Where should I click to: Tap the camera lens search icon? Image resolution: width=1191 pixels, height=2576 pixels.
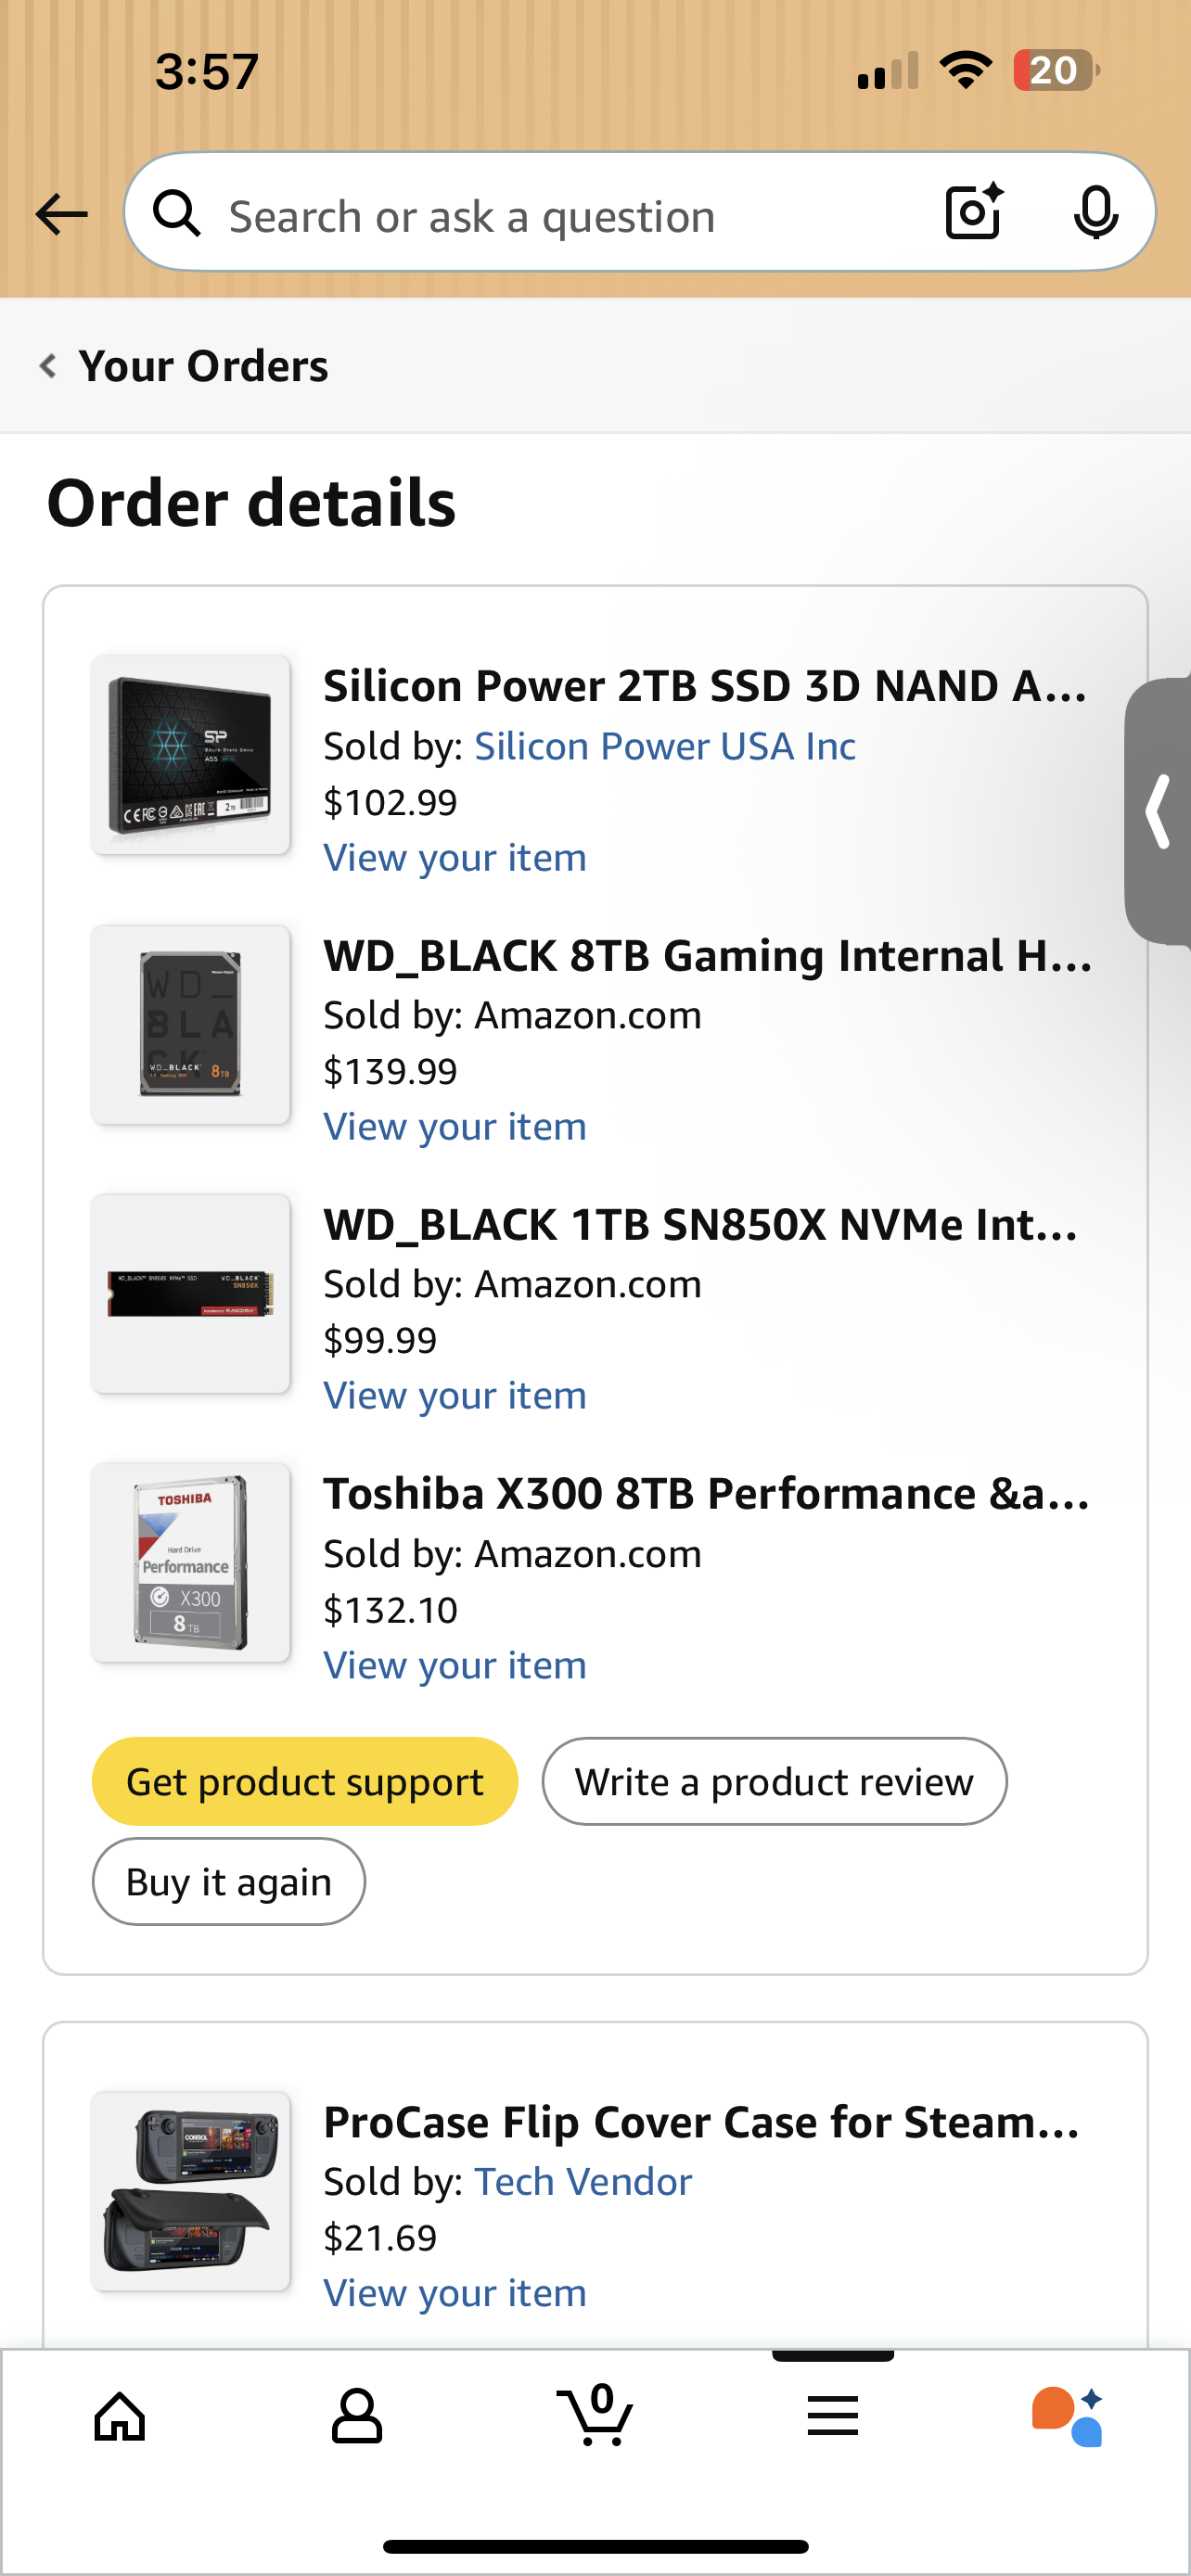tap(974, 212)
